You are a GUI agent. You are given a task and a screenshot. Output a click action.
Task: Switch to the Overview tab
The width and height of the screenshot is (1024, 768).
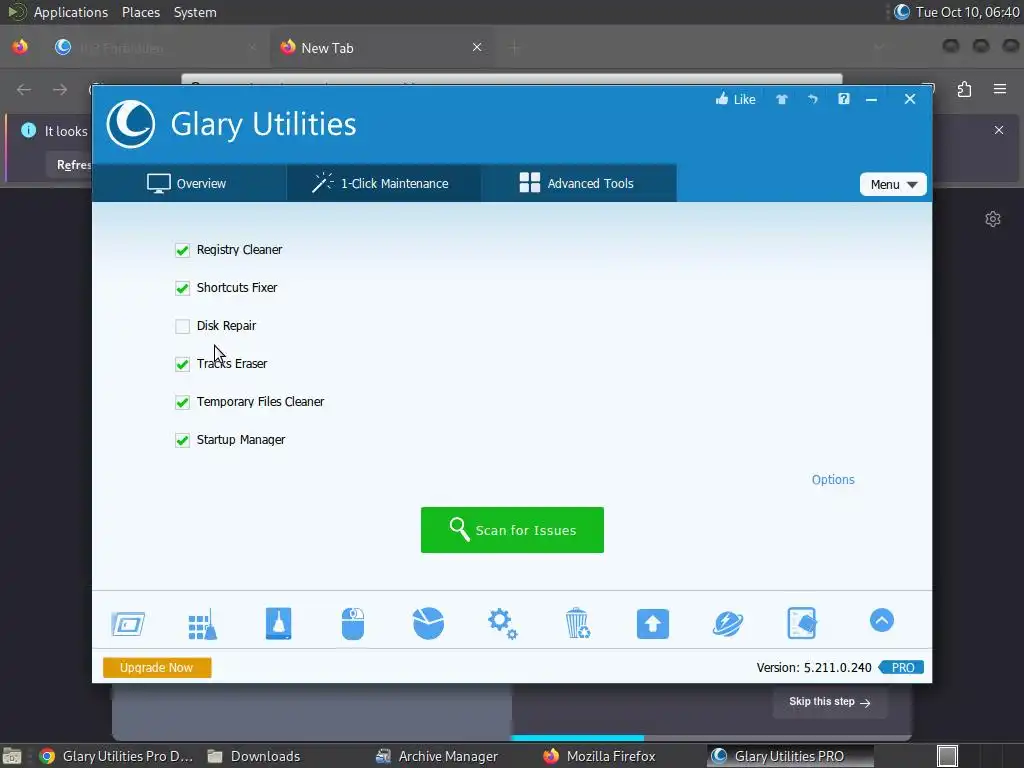189,183
